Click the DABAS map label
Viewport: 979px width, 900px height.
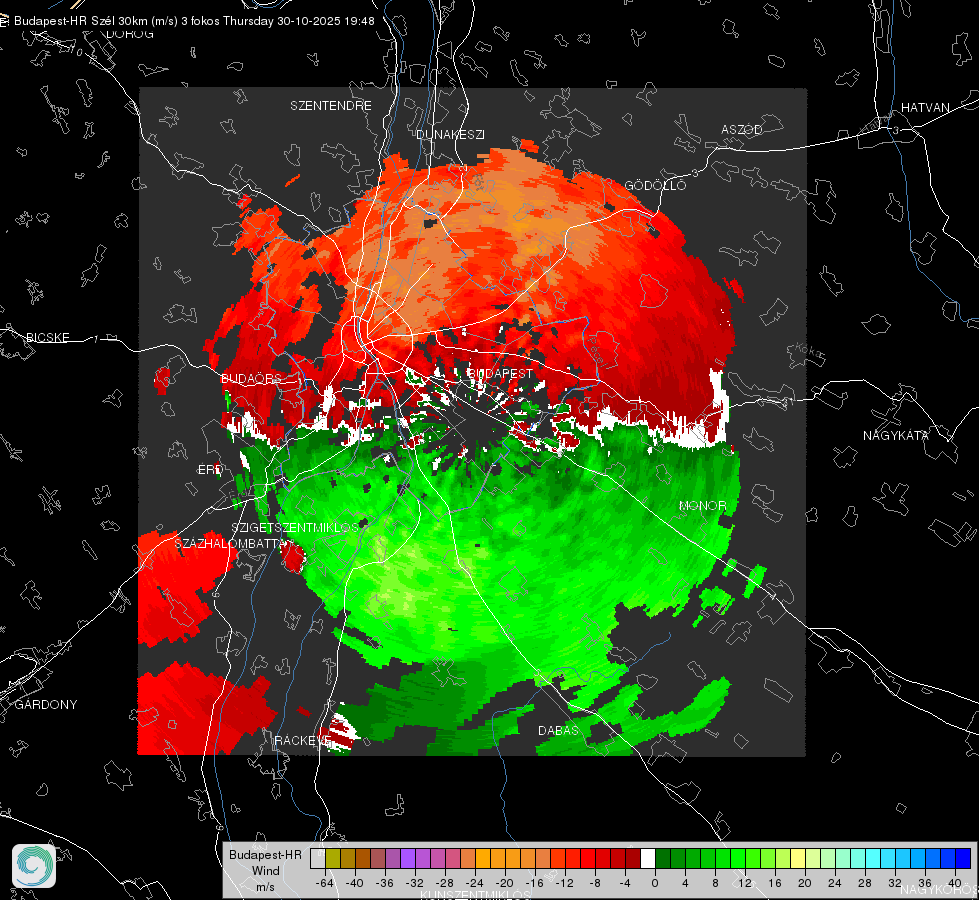(558, 730)
